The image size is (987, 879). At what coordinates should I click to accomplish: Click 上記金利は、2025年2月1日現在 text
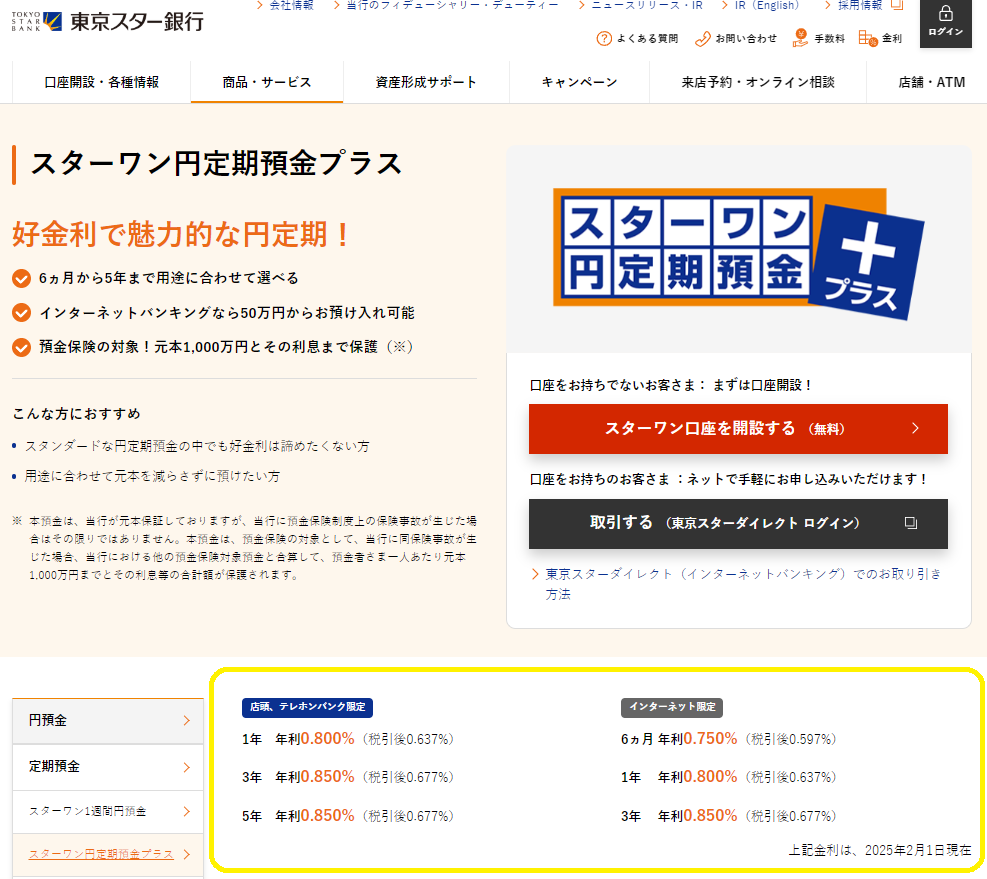tap(879, 851)
